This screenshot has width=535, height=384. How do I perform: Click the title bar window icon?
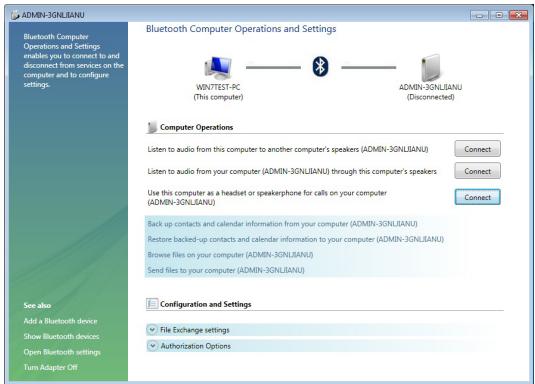click(x=15, y=15)
